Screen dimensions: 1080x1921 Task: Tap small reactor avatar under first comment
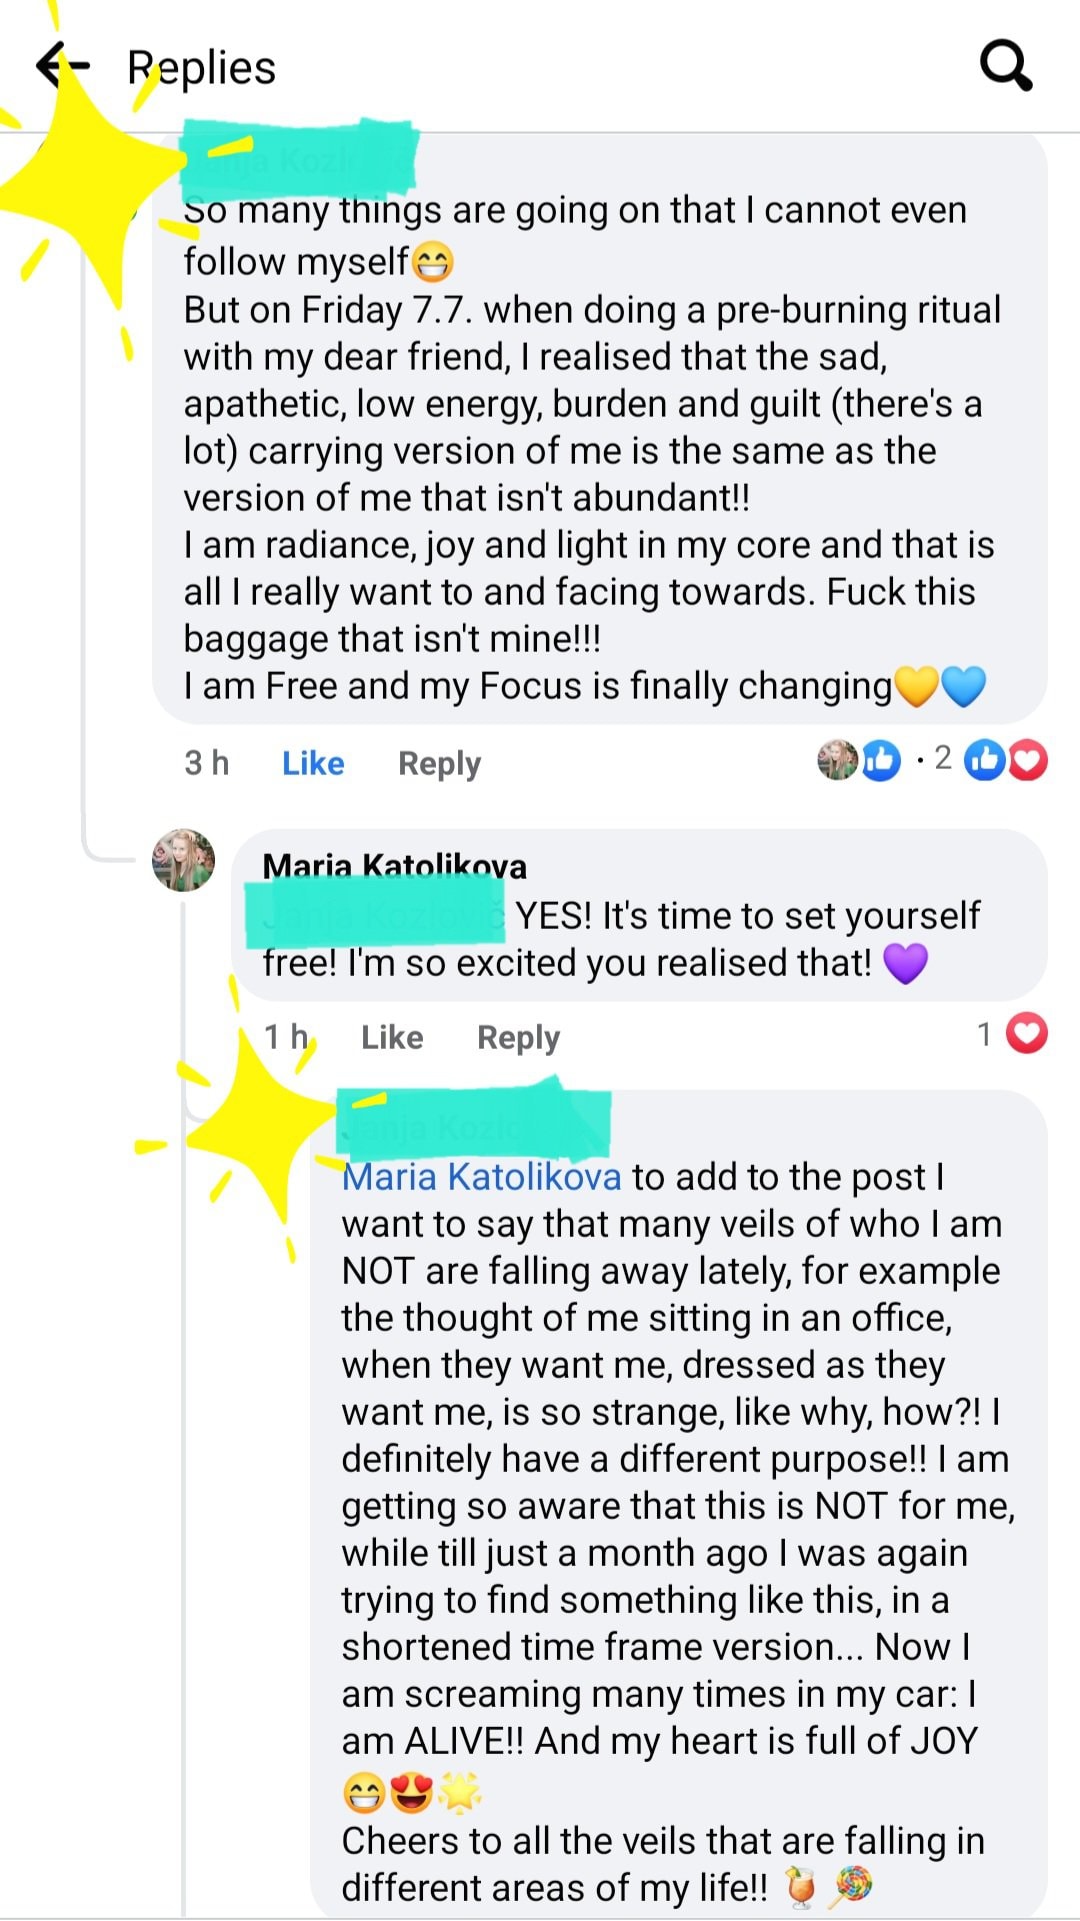(x=837, y=761)
